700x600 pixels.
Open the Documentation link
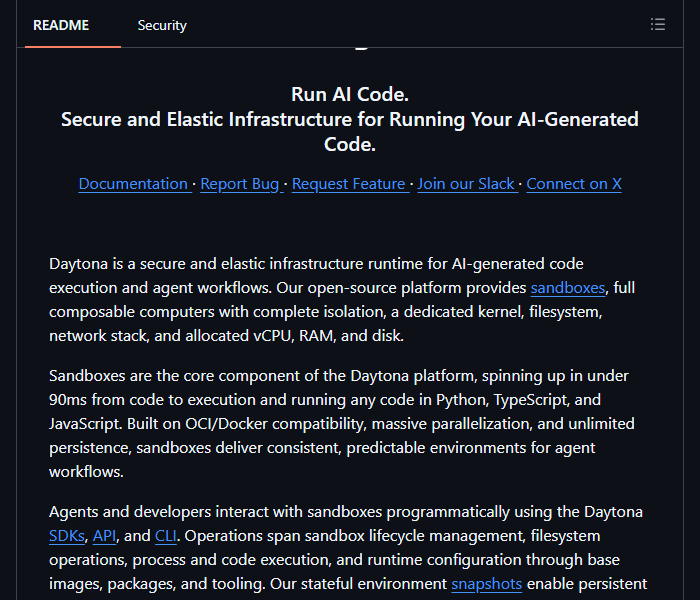(133, 183)
